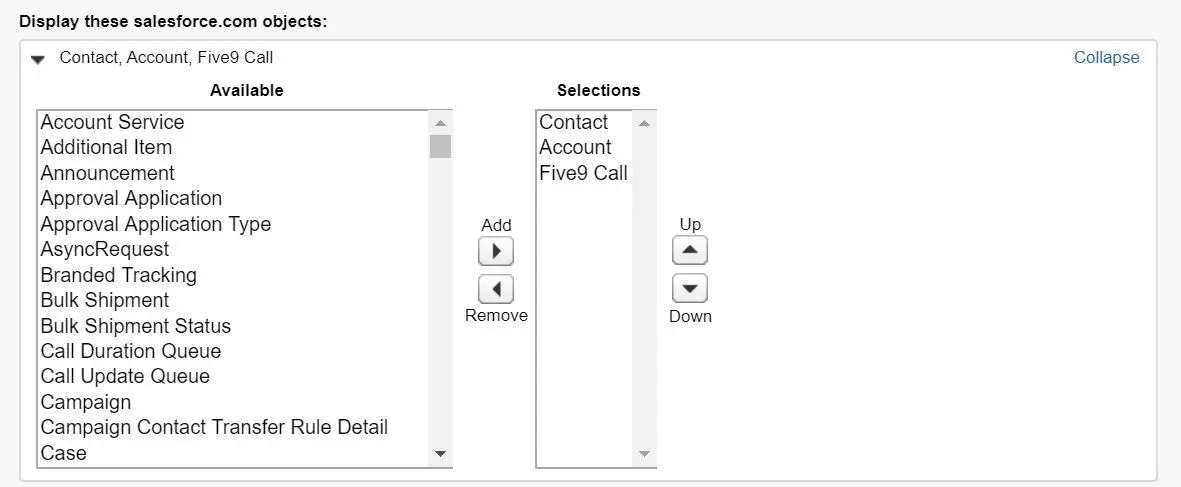Viewport: 1181px width, 487px height.
Task: Select Announcement in Available list
Action: 233,173
